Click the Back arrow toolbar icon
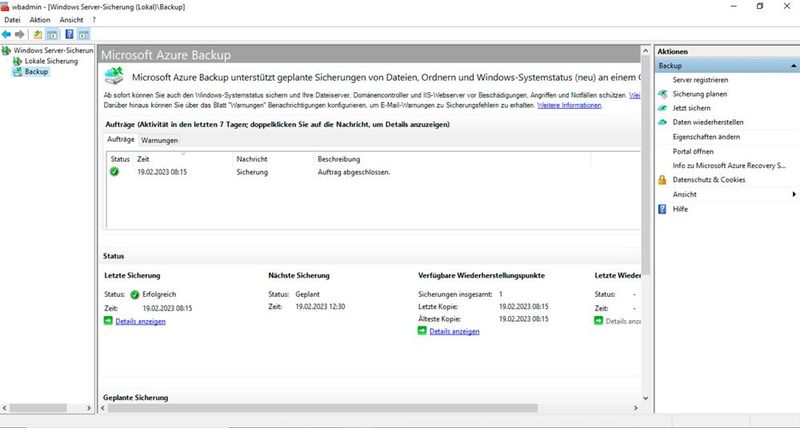This screenshot has height=428, width=800. (x=6, y=34)
